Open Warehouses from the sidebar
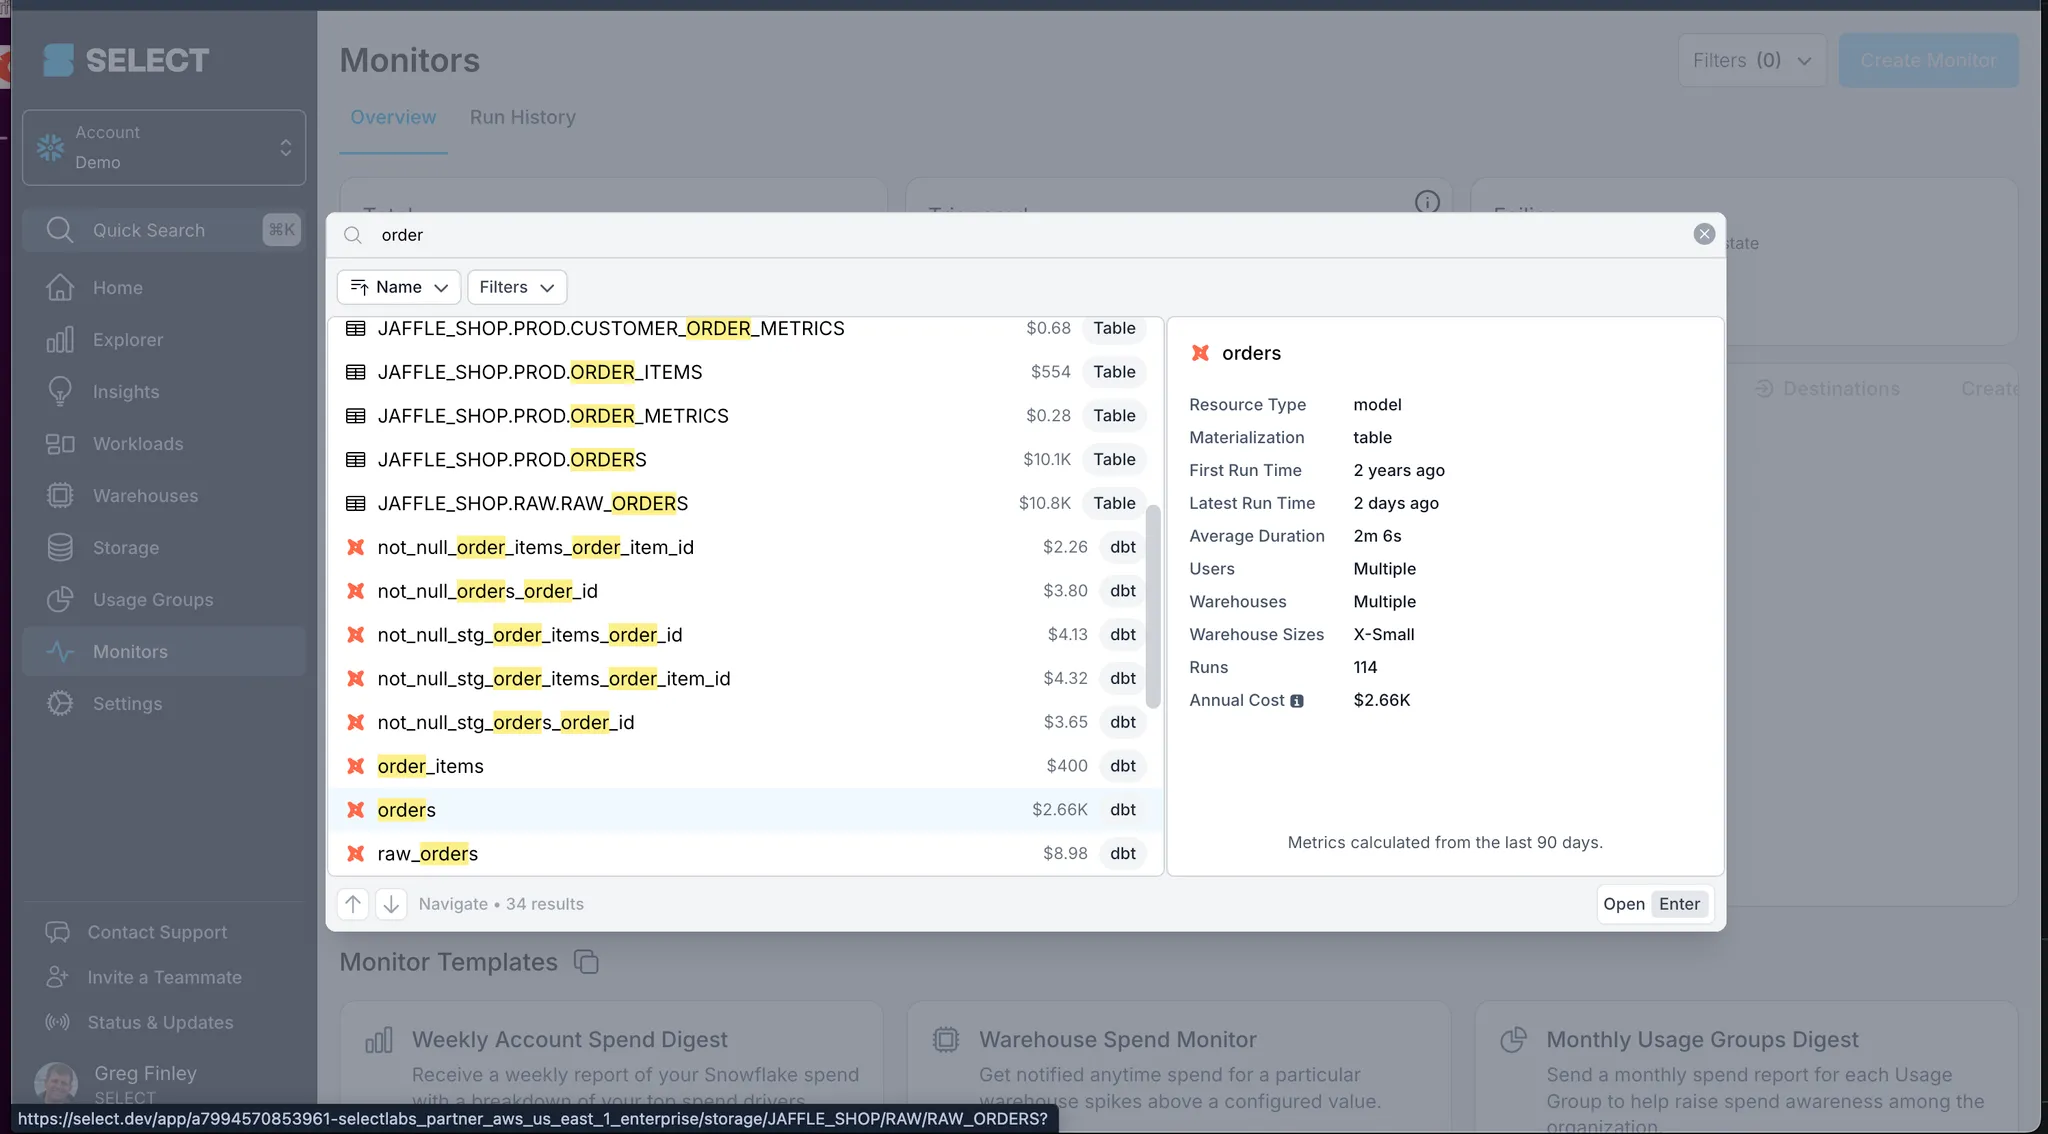The width and height of the screenshot is (2048, 1134). click(x=145, y=496)
